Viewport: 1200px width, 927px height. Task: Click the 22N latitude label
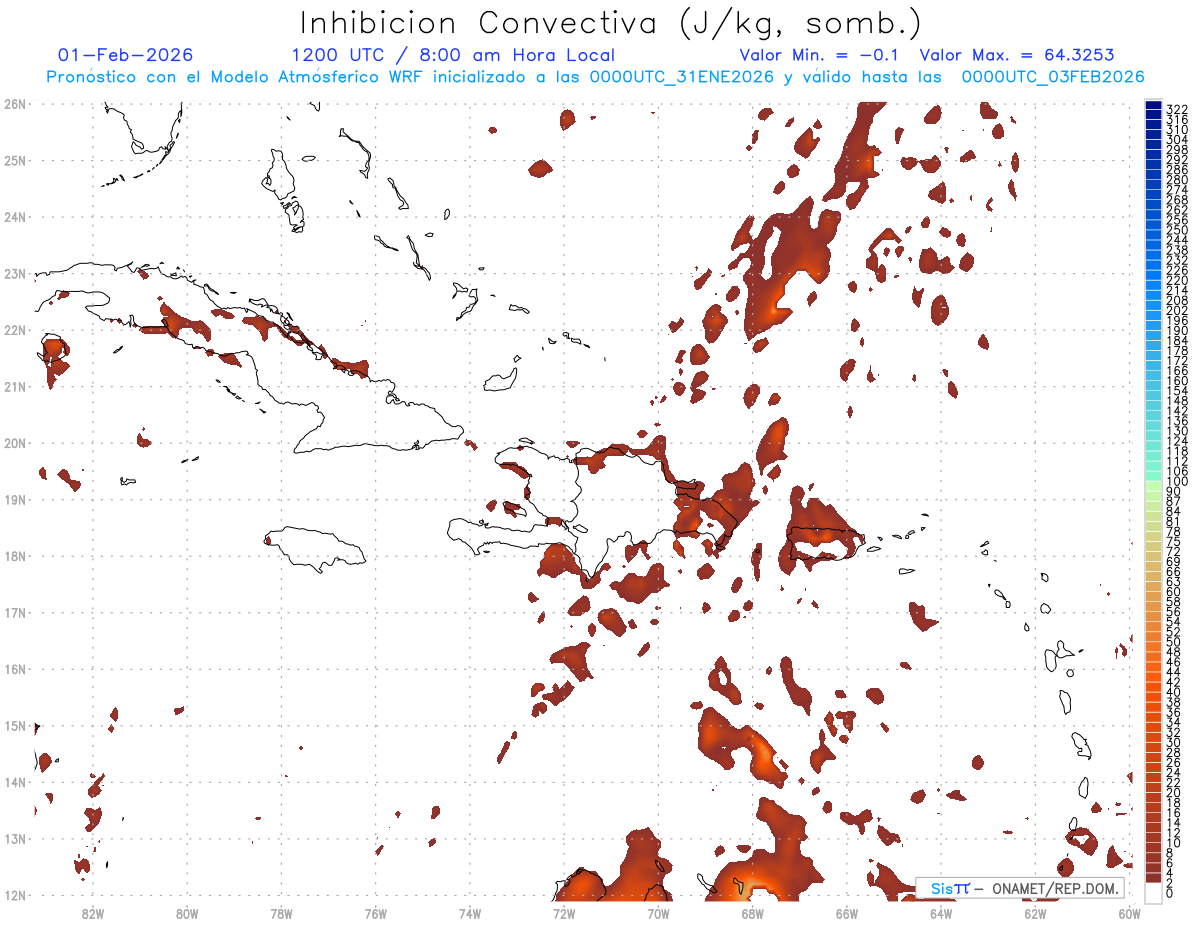[15, 330]
